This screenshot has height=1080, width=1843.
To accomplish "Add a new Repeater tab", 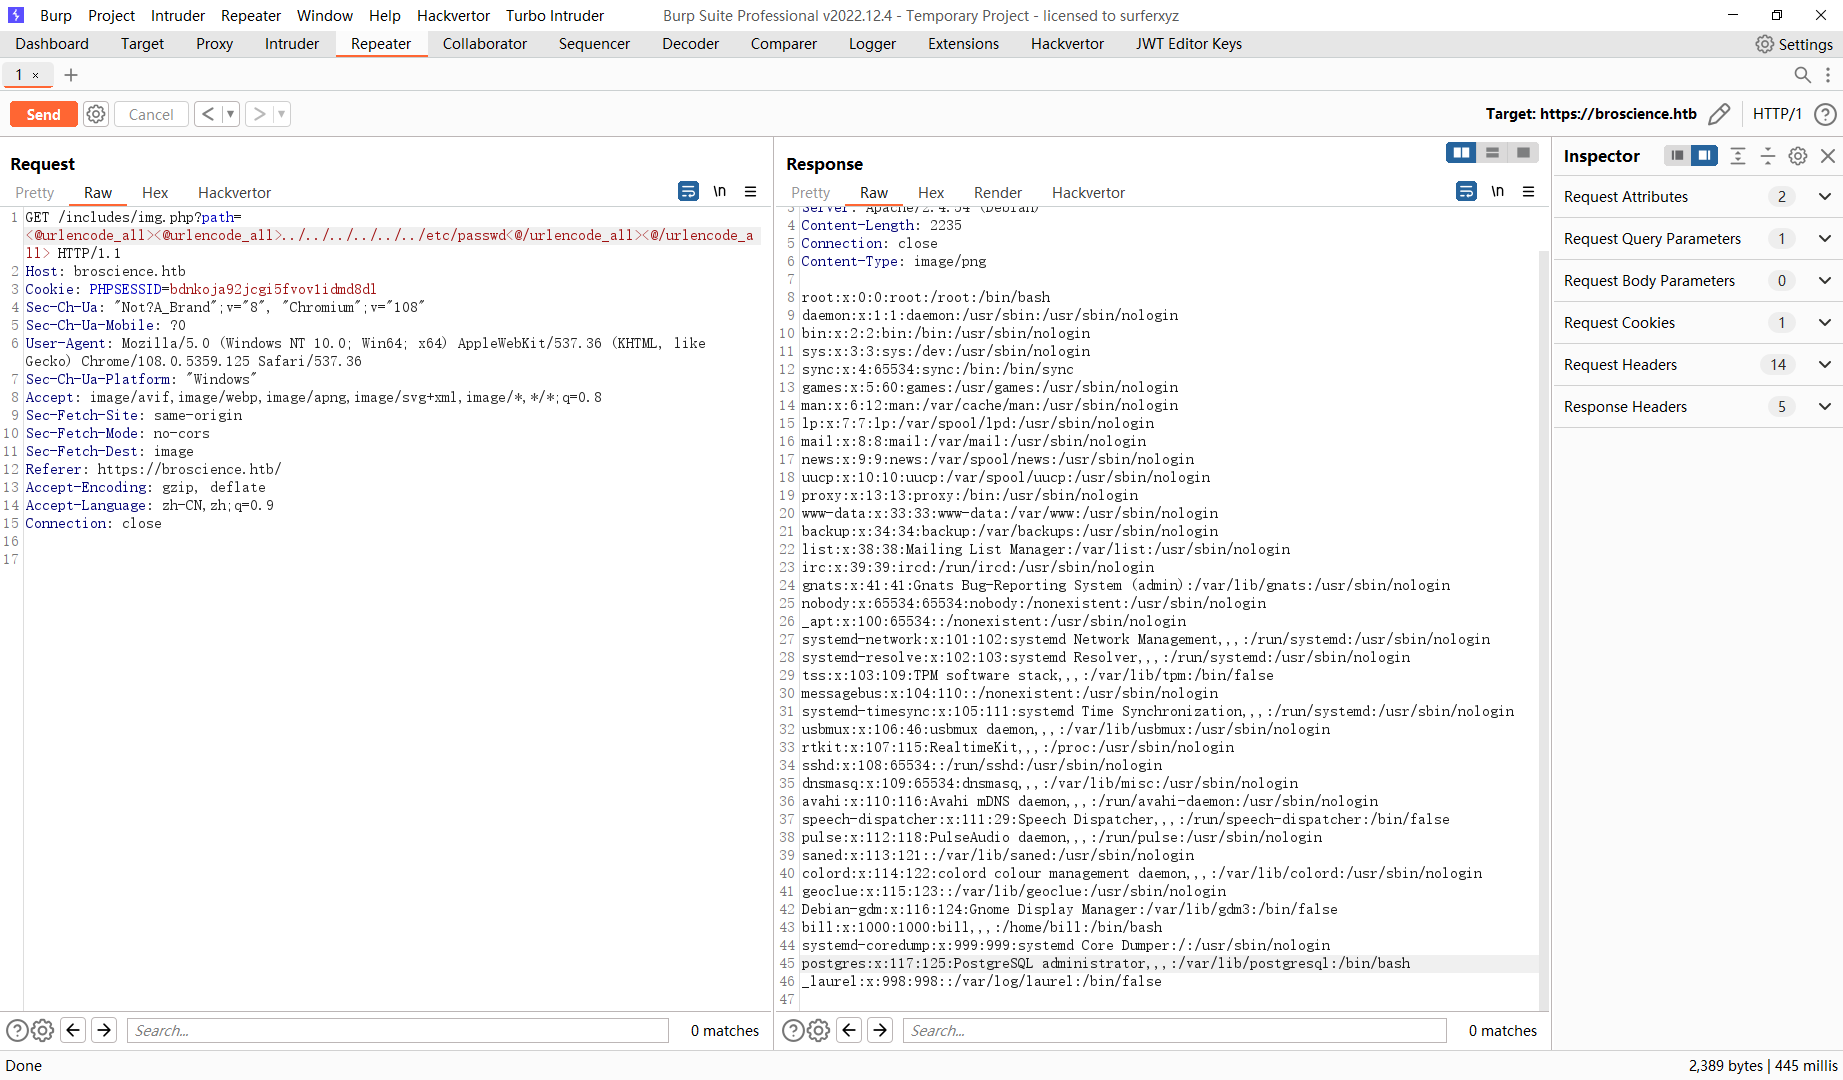I will pos(71,75).
